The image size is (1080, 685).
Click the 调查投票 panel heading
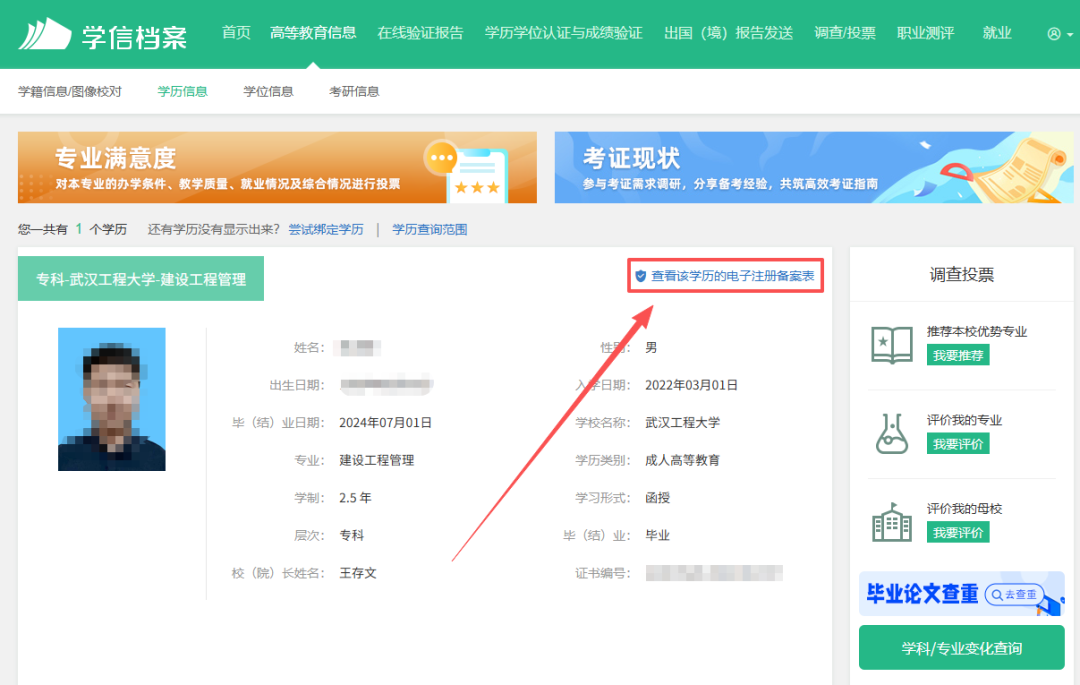(962, 275)
